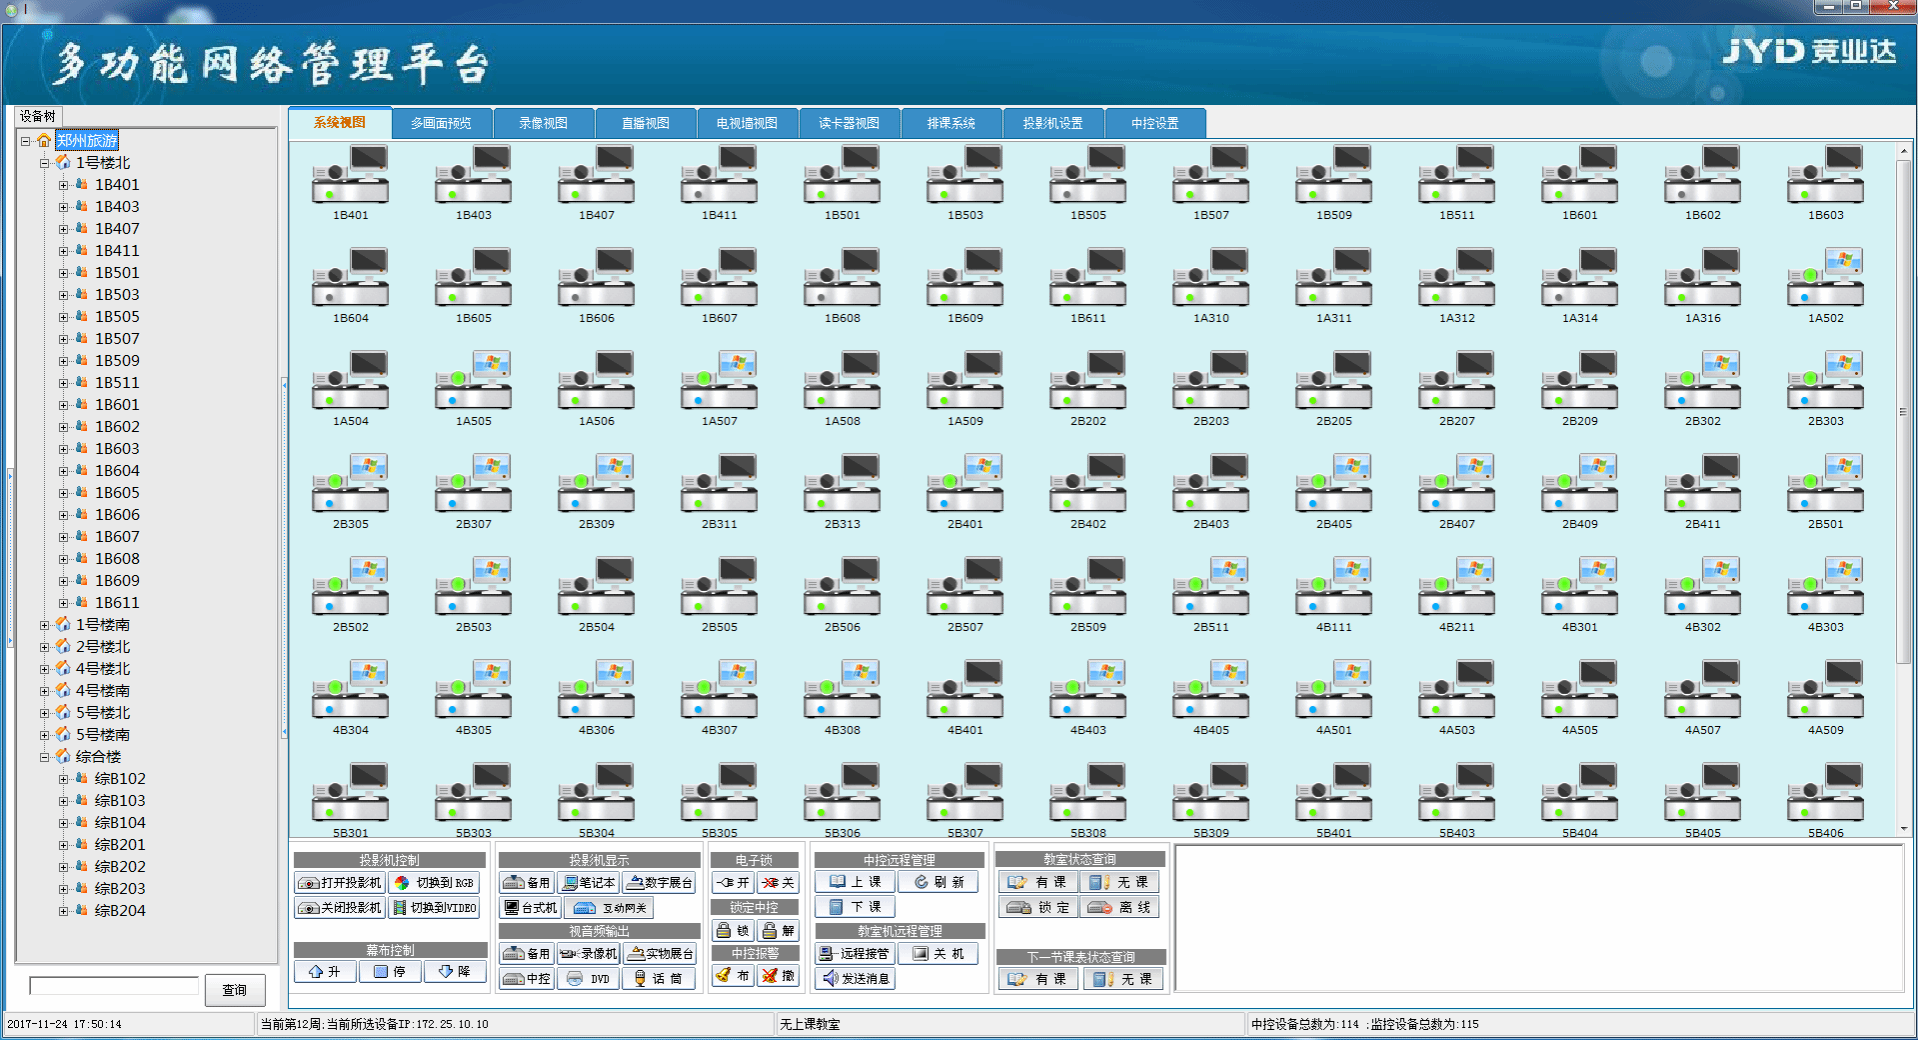Switch projector input with 切换到 RGB
The height and width of the screenshot is (1040, 1918).
[x=434, y=883]
